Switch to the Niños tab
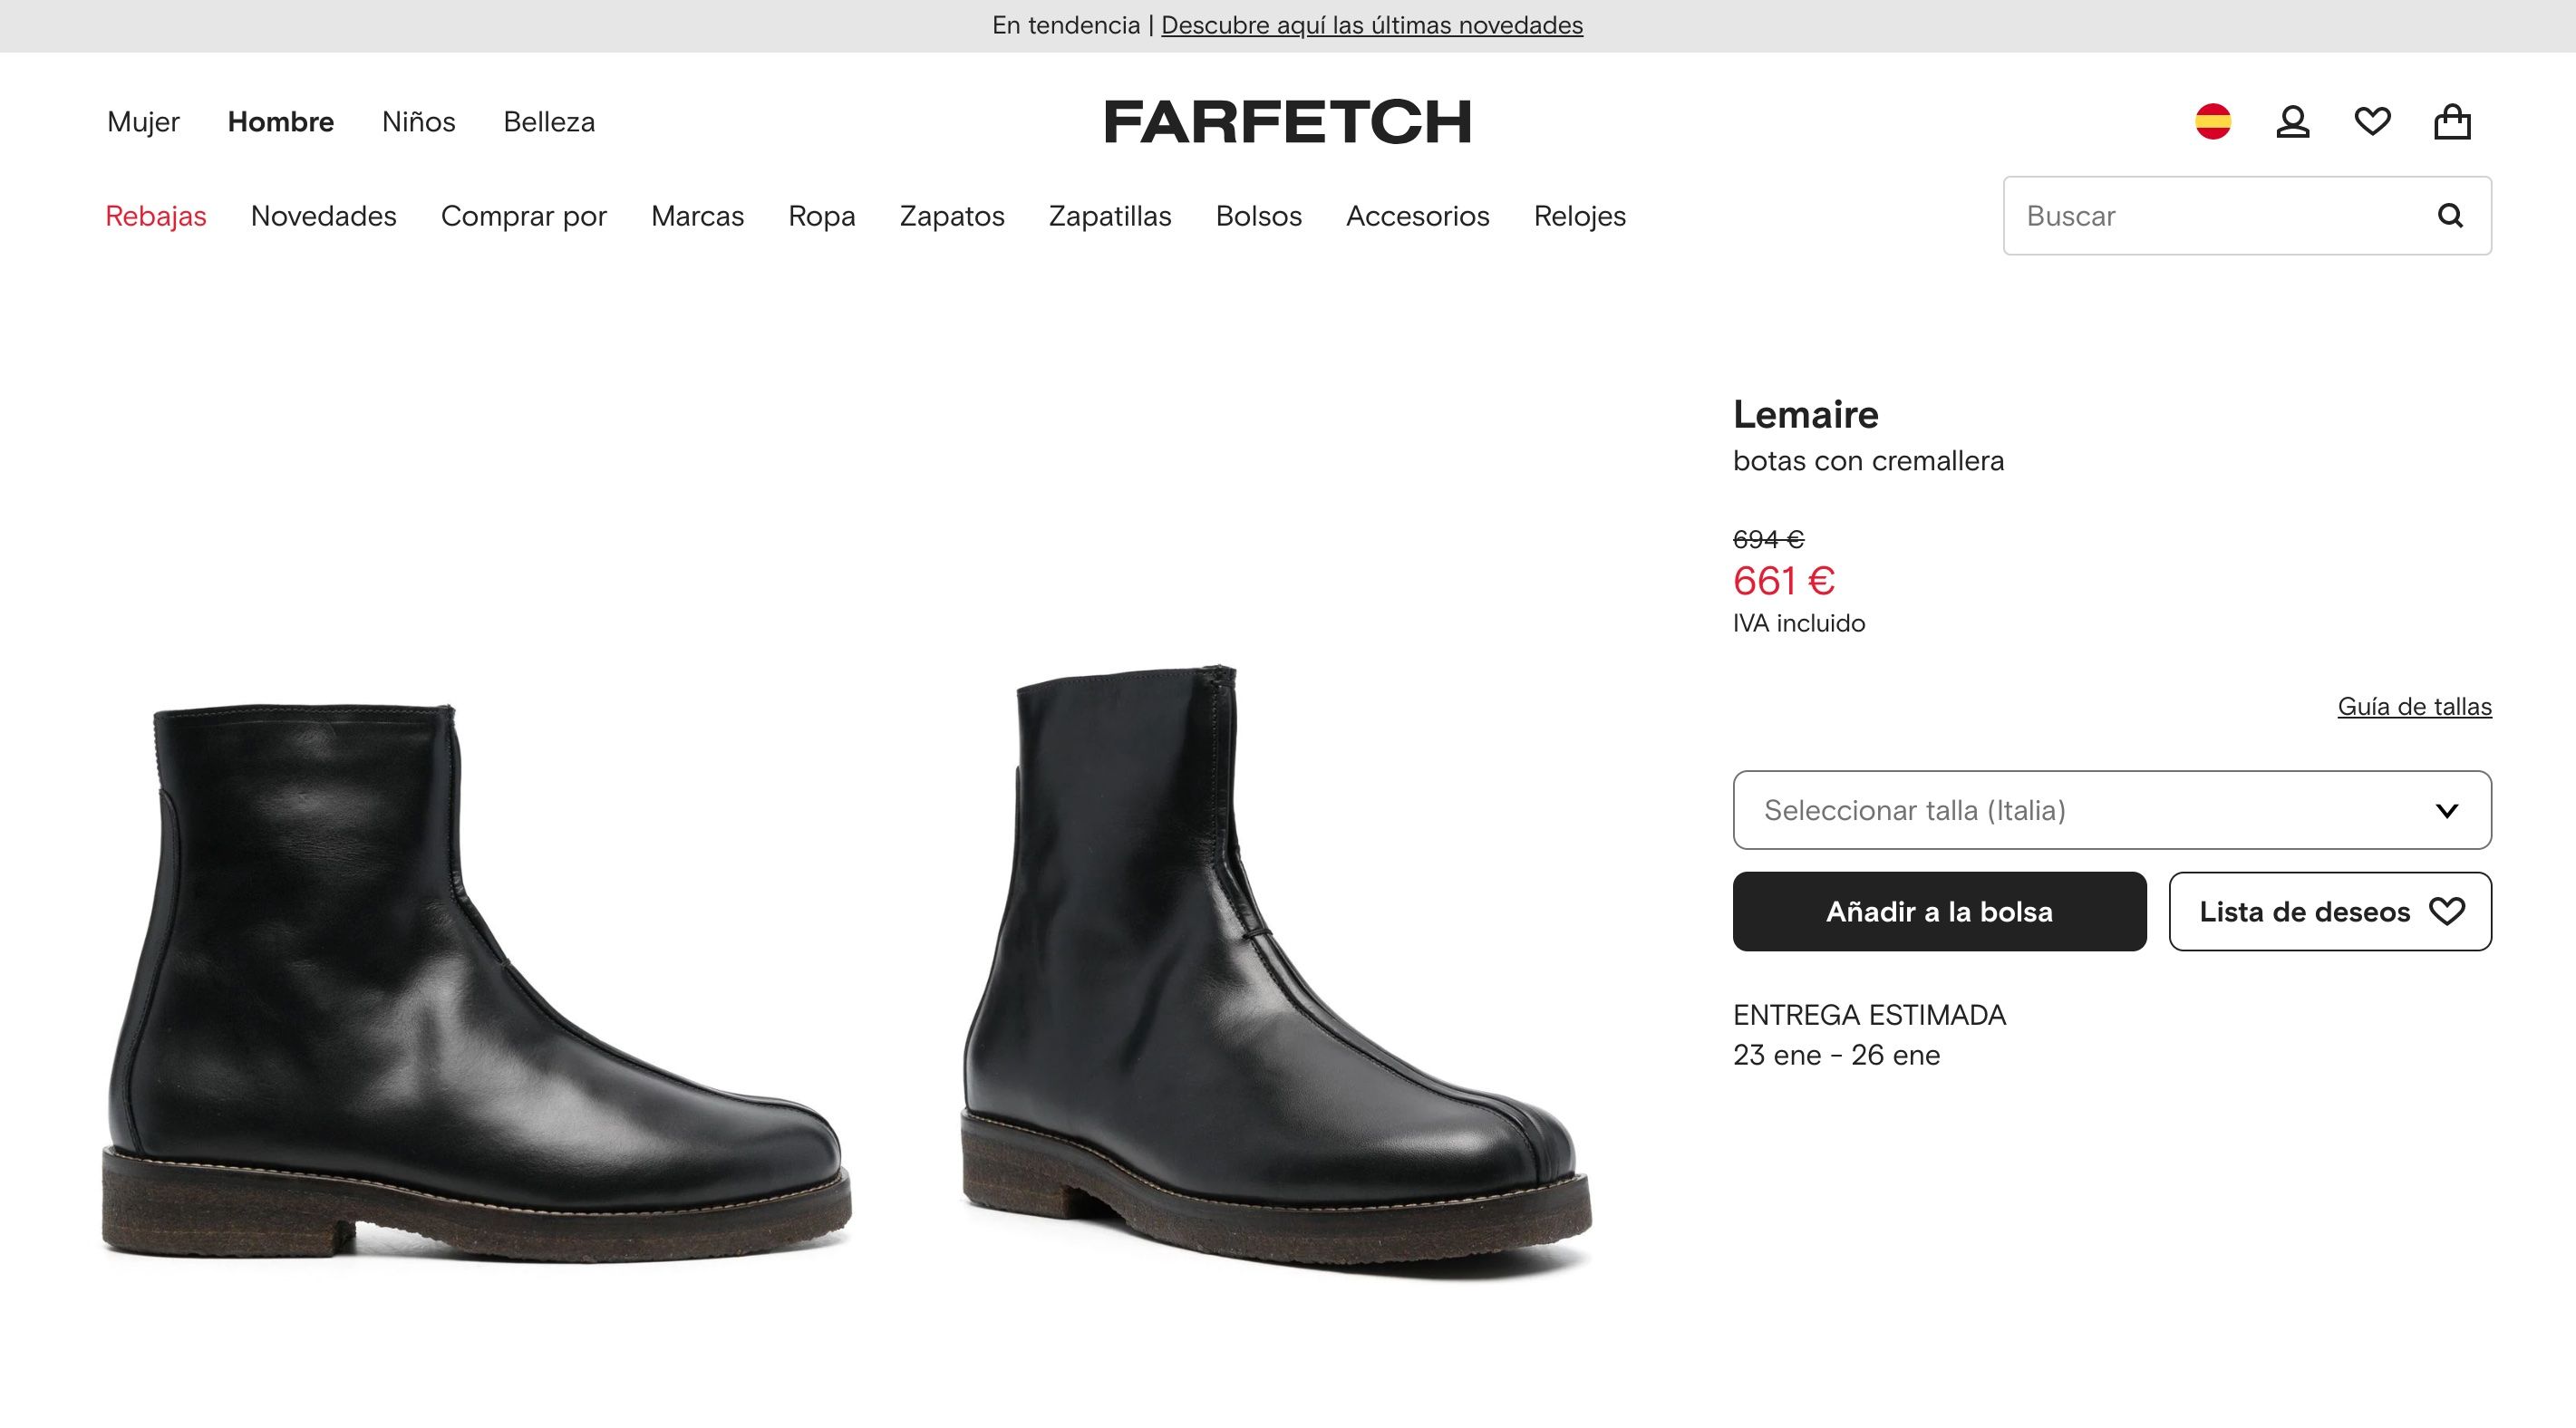This screenshot has height=1428, width=2576. pyautogui.click(x=419, y=121)
